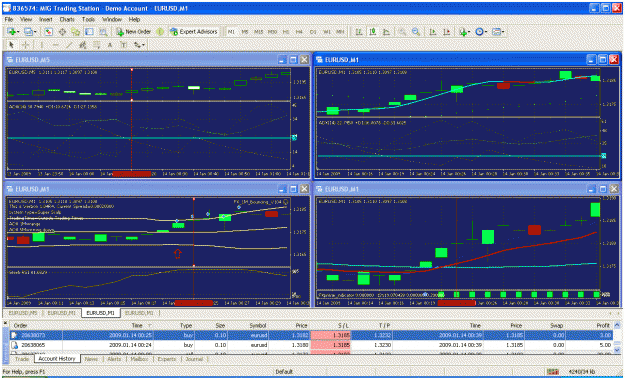This screenshot has height=378, width=625.
Task: Open the Navigator panel icon
Action: (76, 32)
